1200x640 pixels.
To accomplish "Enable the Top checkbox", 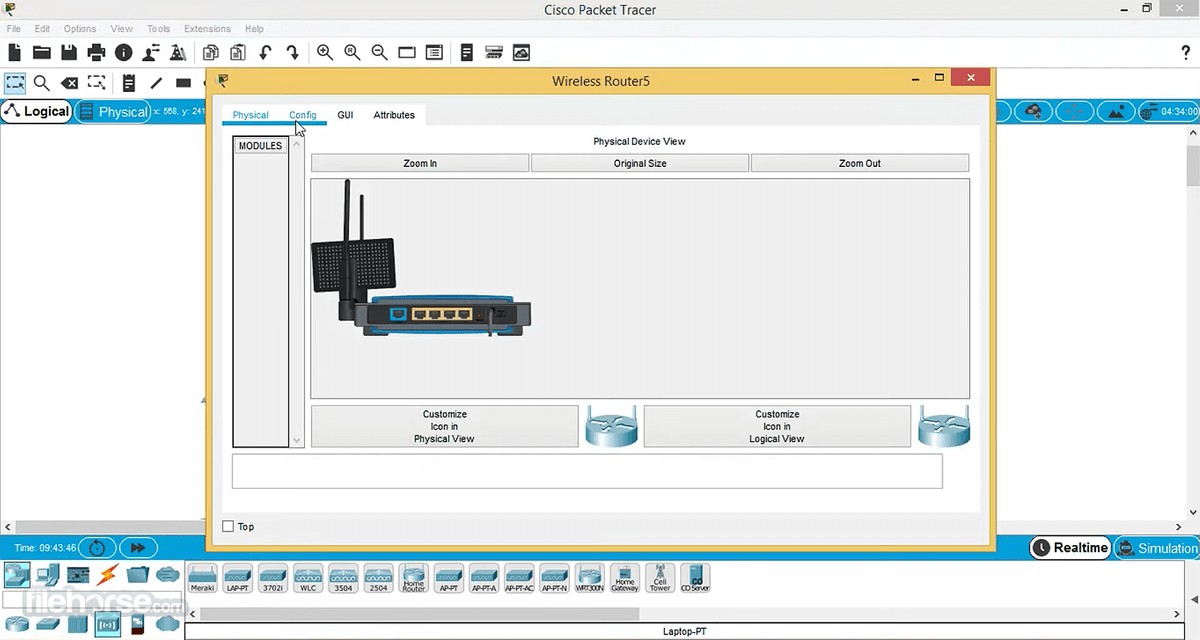I will point(228,526).
